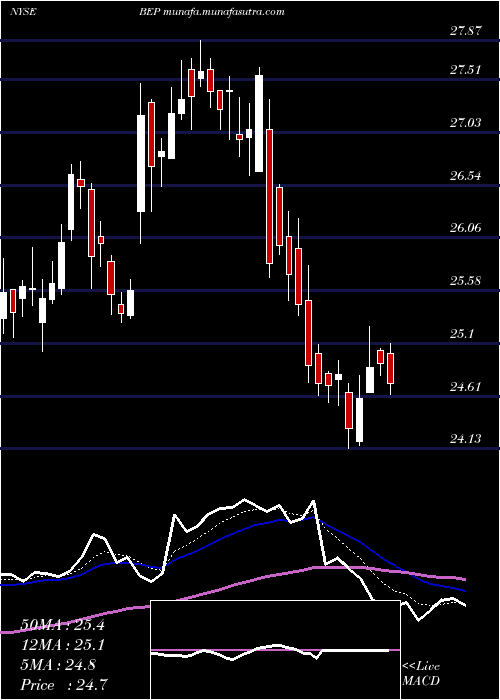Viewport: 500px width, 700px height.
Task: Click the 27.87 price axis label
Action: pos(466,31)
